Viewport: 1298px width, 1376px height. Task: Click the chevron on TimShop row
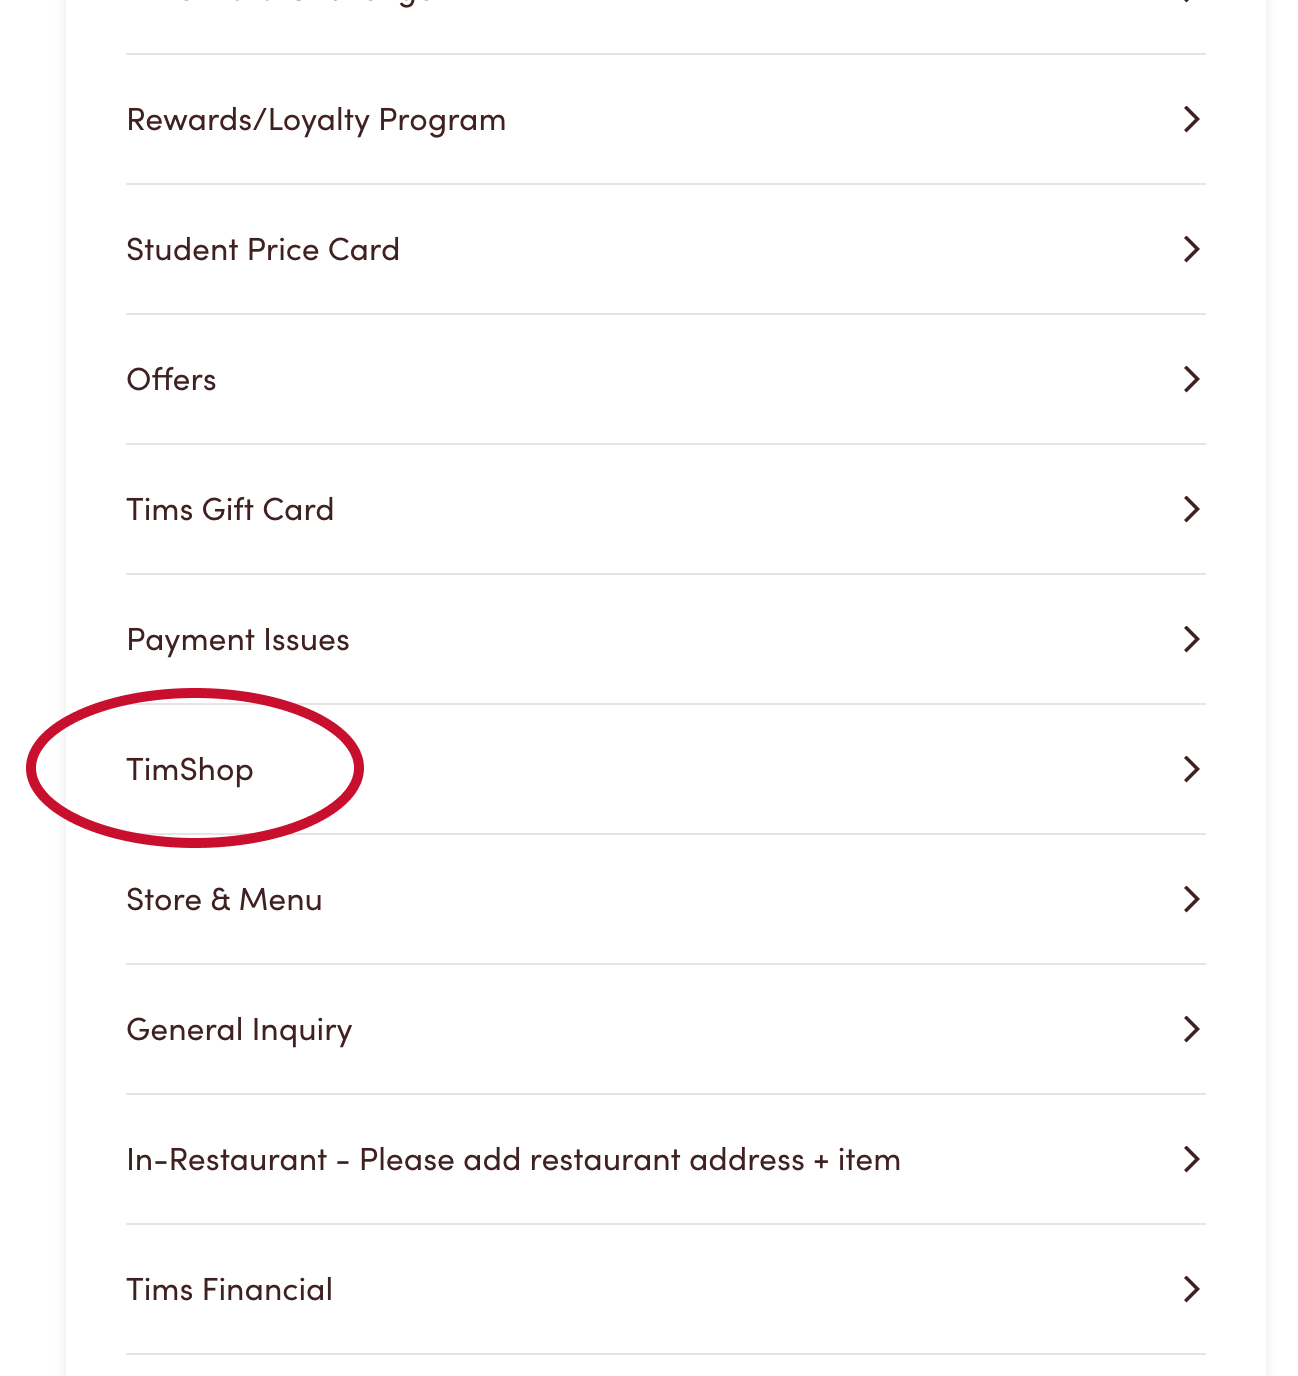point(1190,770)
